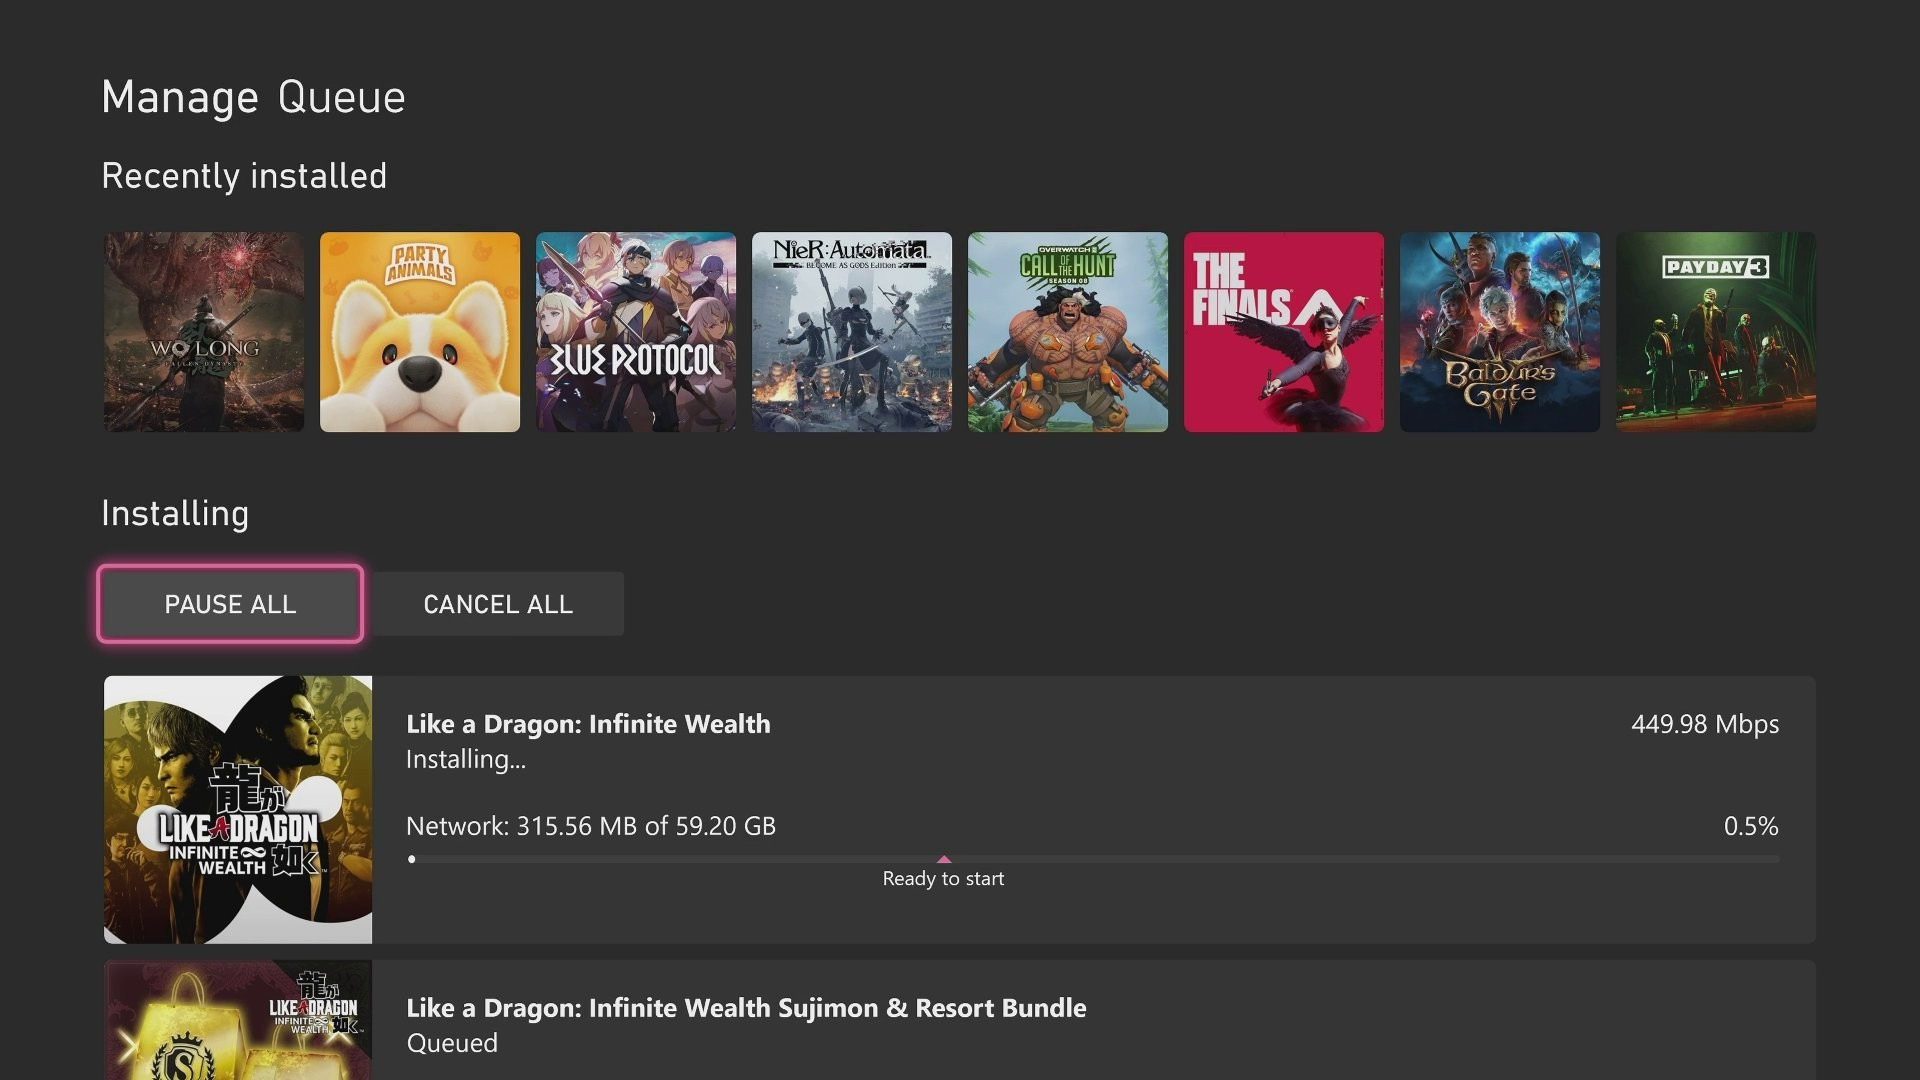Open Overwatch 2 Call of the Hunt tile
This screenshot has height=1080, width=1920.
[1068, 332]
